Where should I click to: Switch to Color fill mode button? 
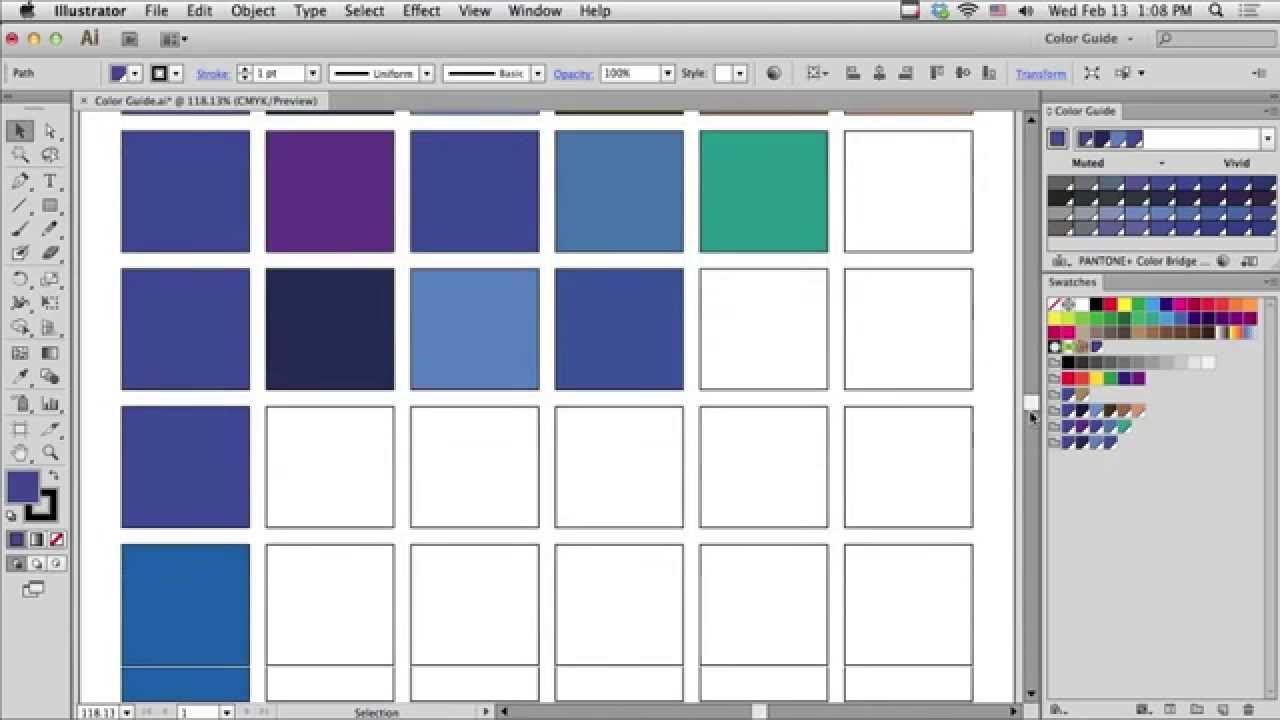[x=17, y=540]
